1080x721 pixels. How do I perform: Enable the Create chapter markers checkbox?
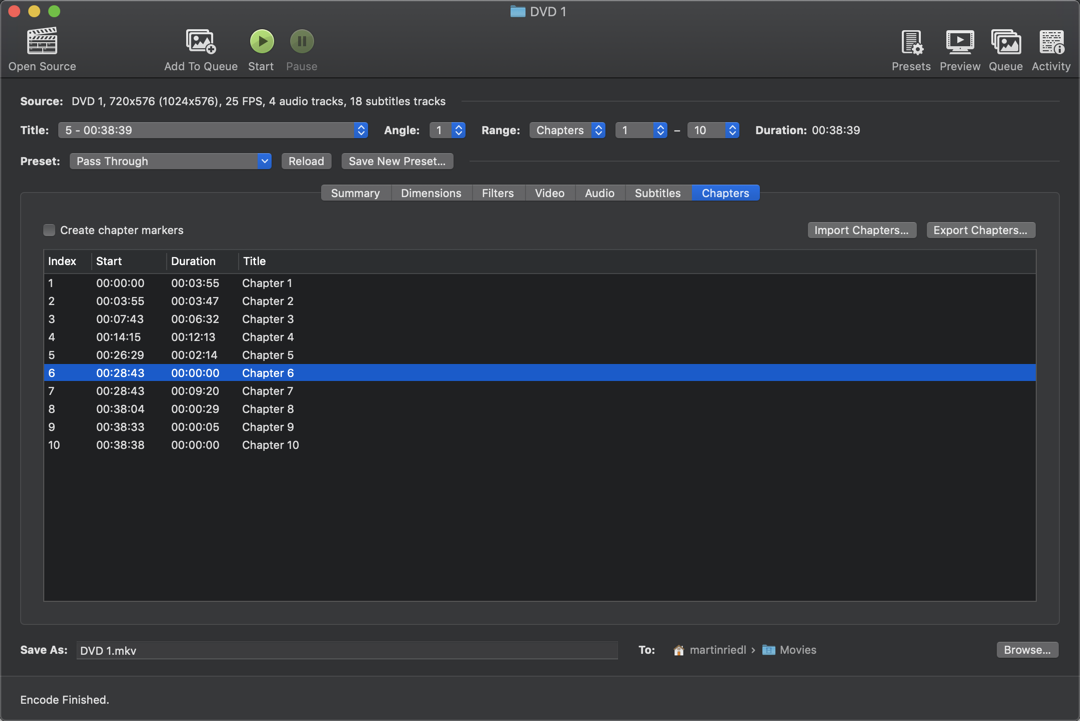coord(48,230)
